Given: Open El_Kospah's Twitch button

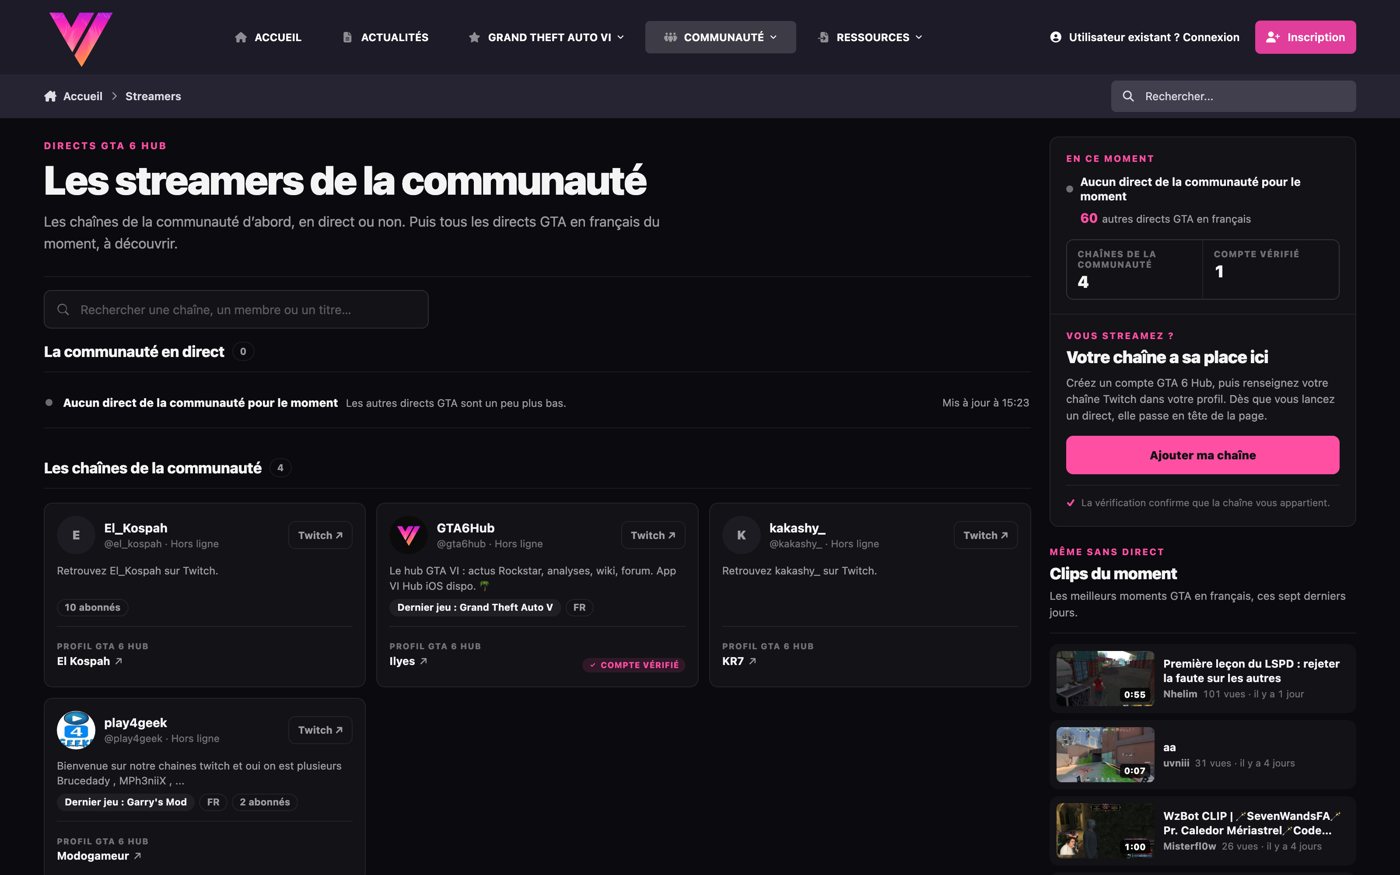Looking at the screenshot, I should (320, 535).
